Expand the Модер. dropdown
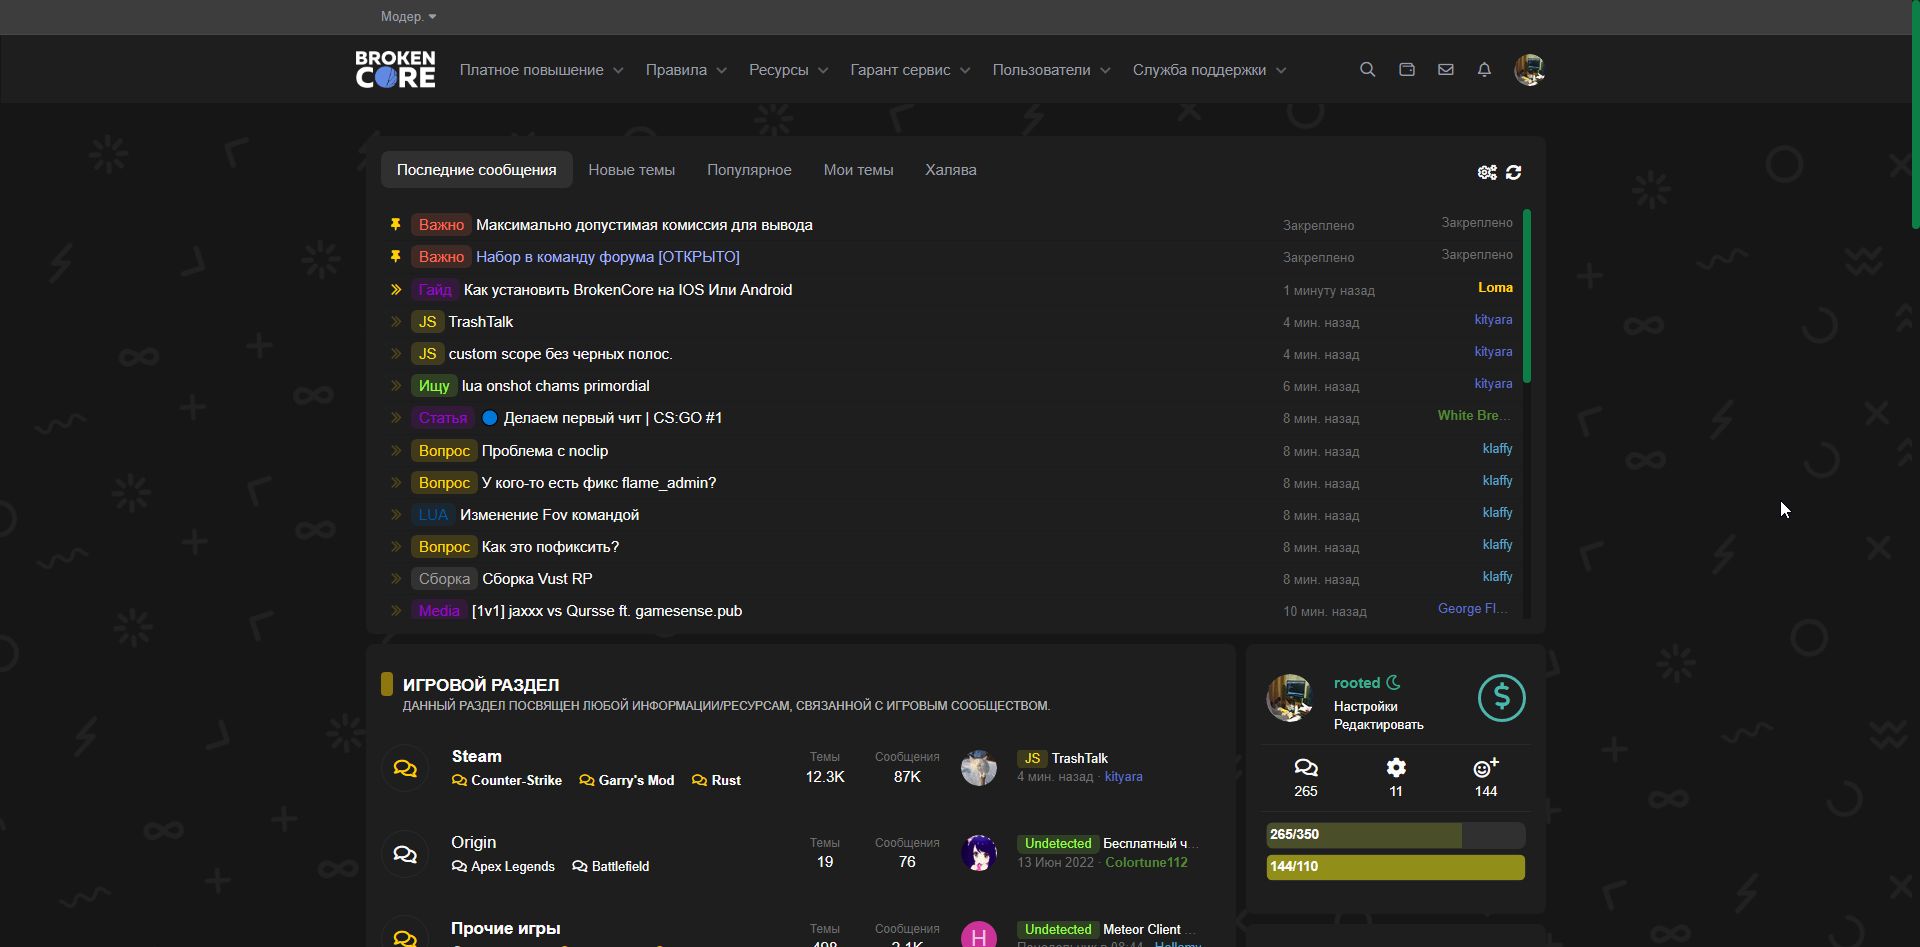Image resolution: width=1920 pixels, height=947 pixels. pyautogui.click(x=408, y=16)
